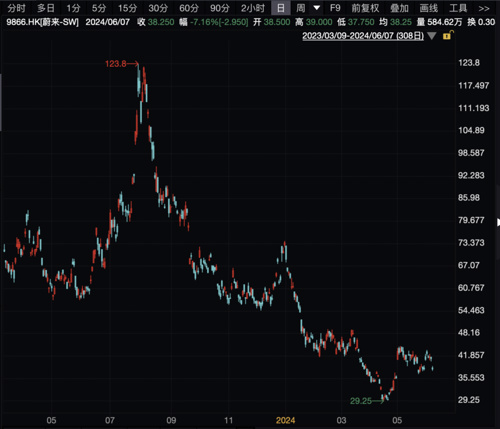Toggle the orange lock icon

click(448, 35)
